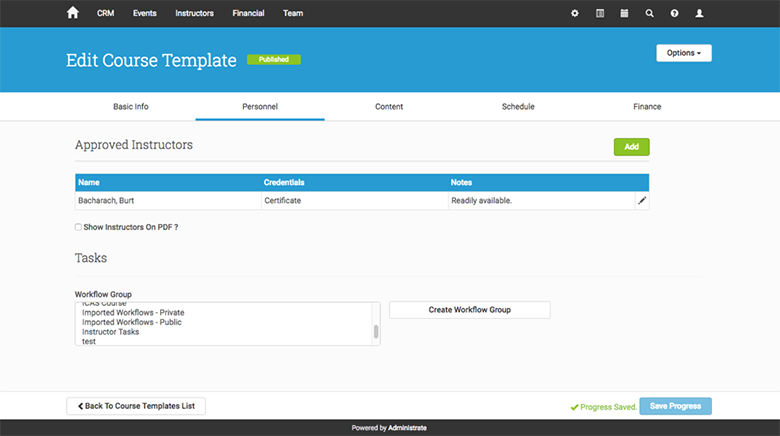Open the search magnifier icon
780x436 pixels.
pos(649,13)
